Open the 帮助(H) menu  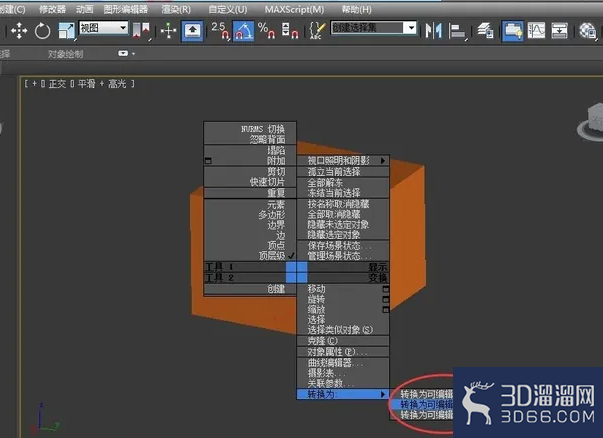[x=356, y=9]
